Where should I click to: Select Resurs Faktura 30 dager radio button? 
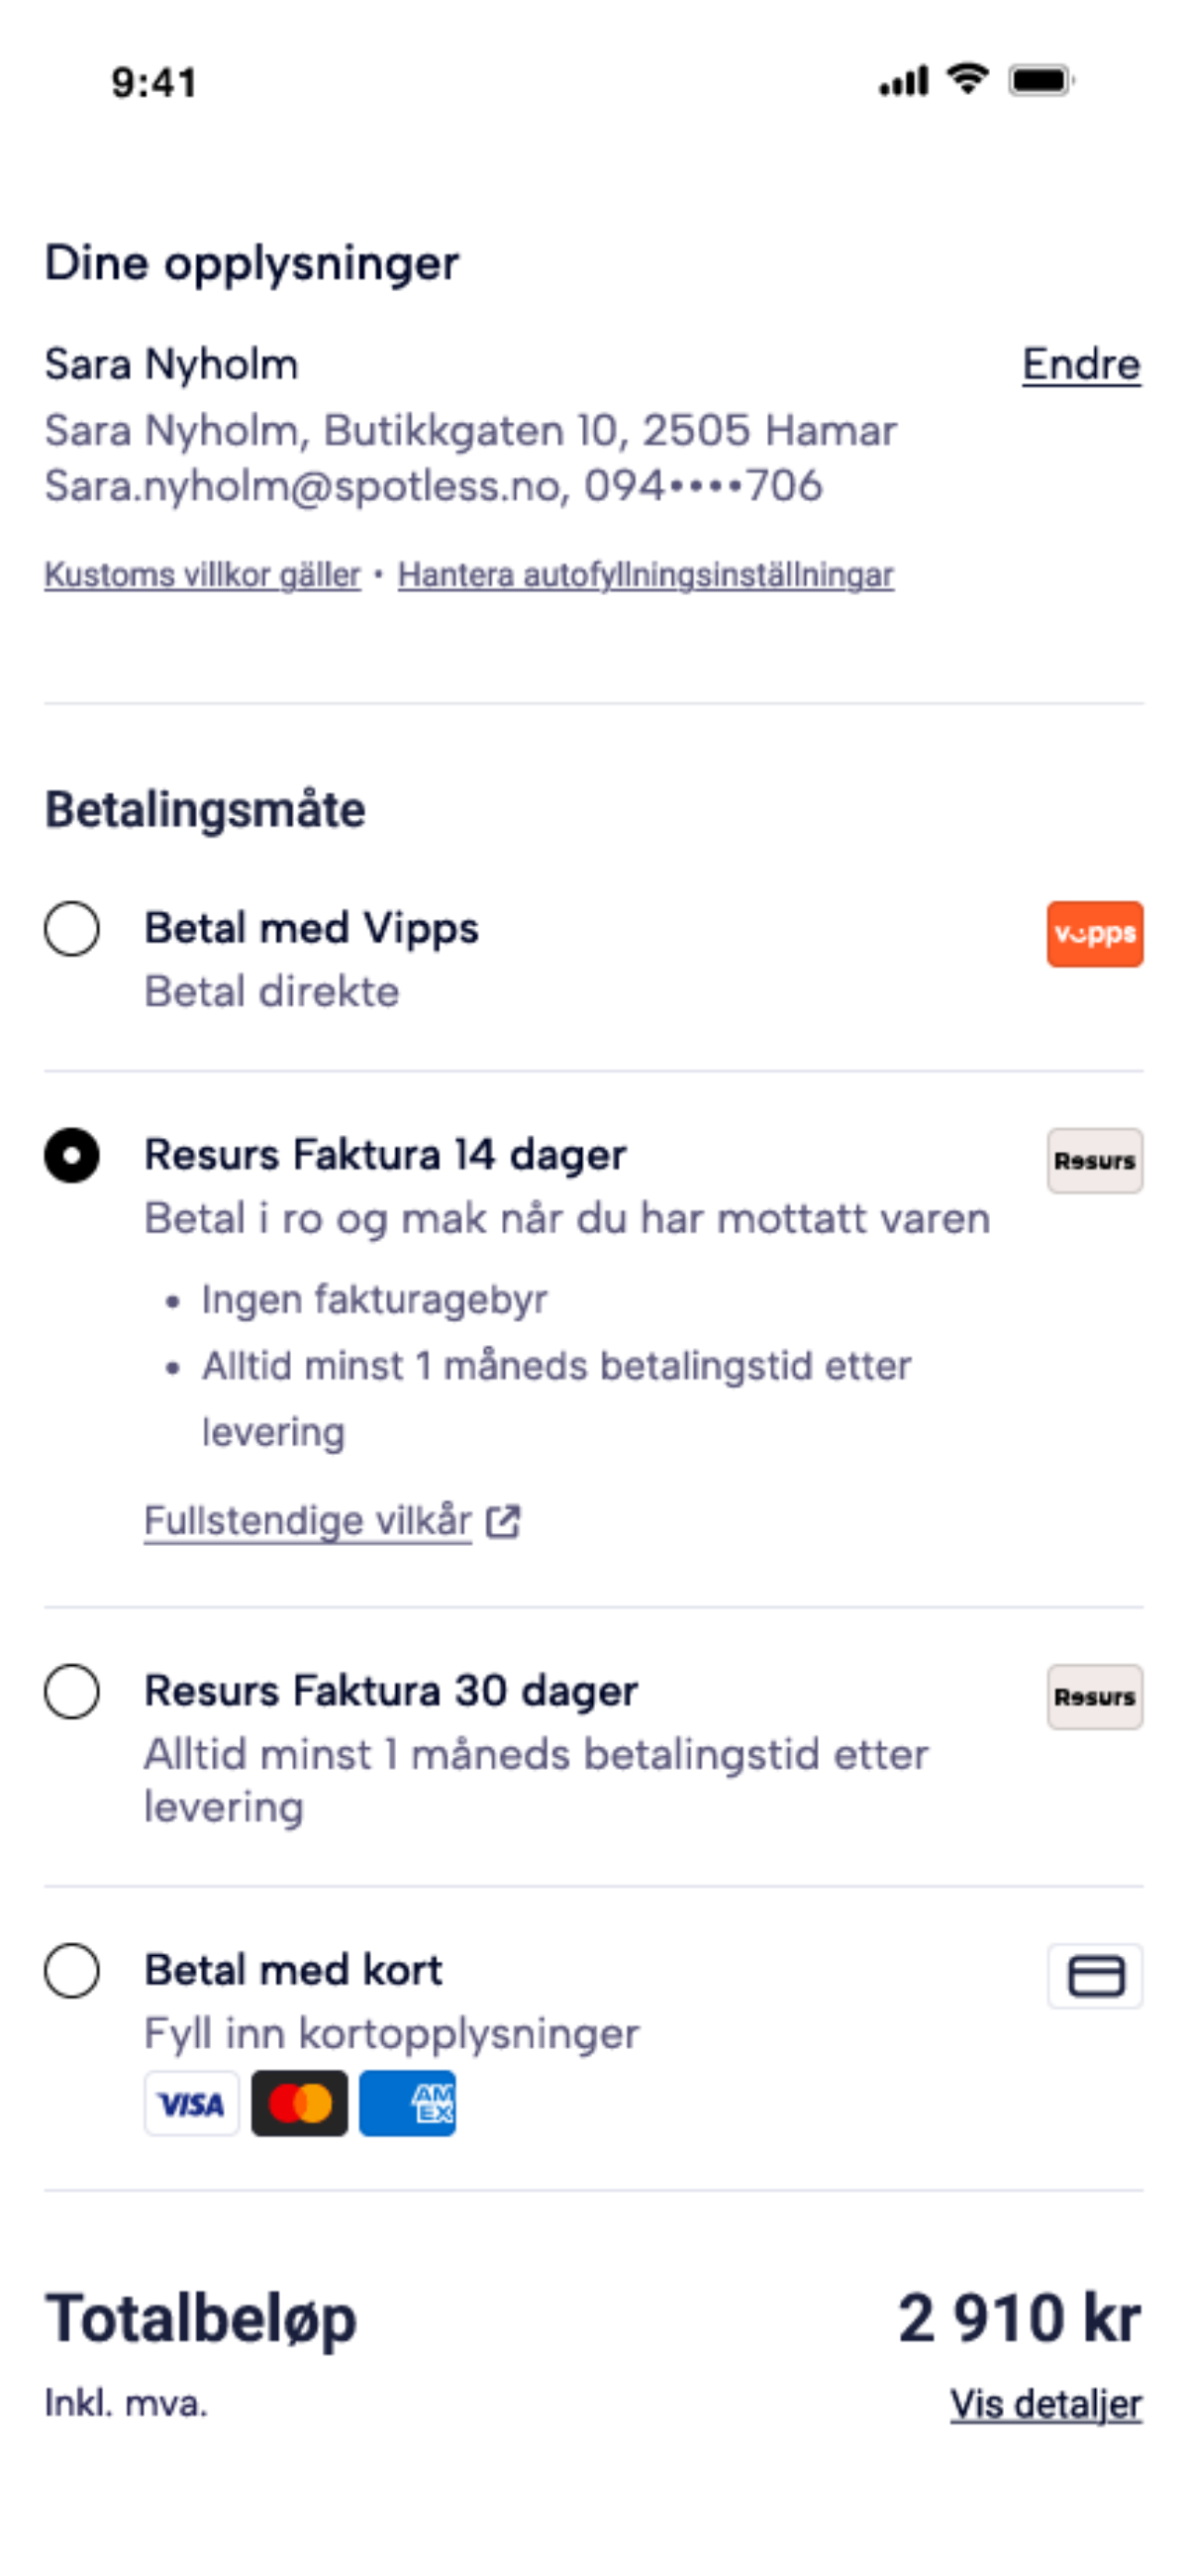pyautogui.click(x=72, y=1691)
